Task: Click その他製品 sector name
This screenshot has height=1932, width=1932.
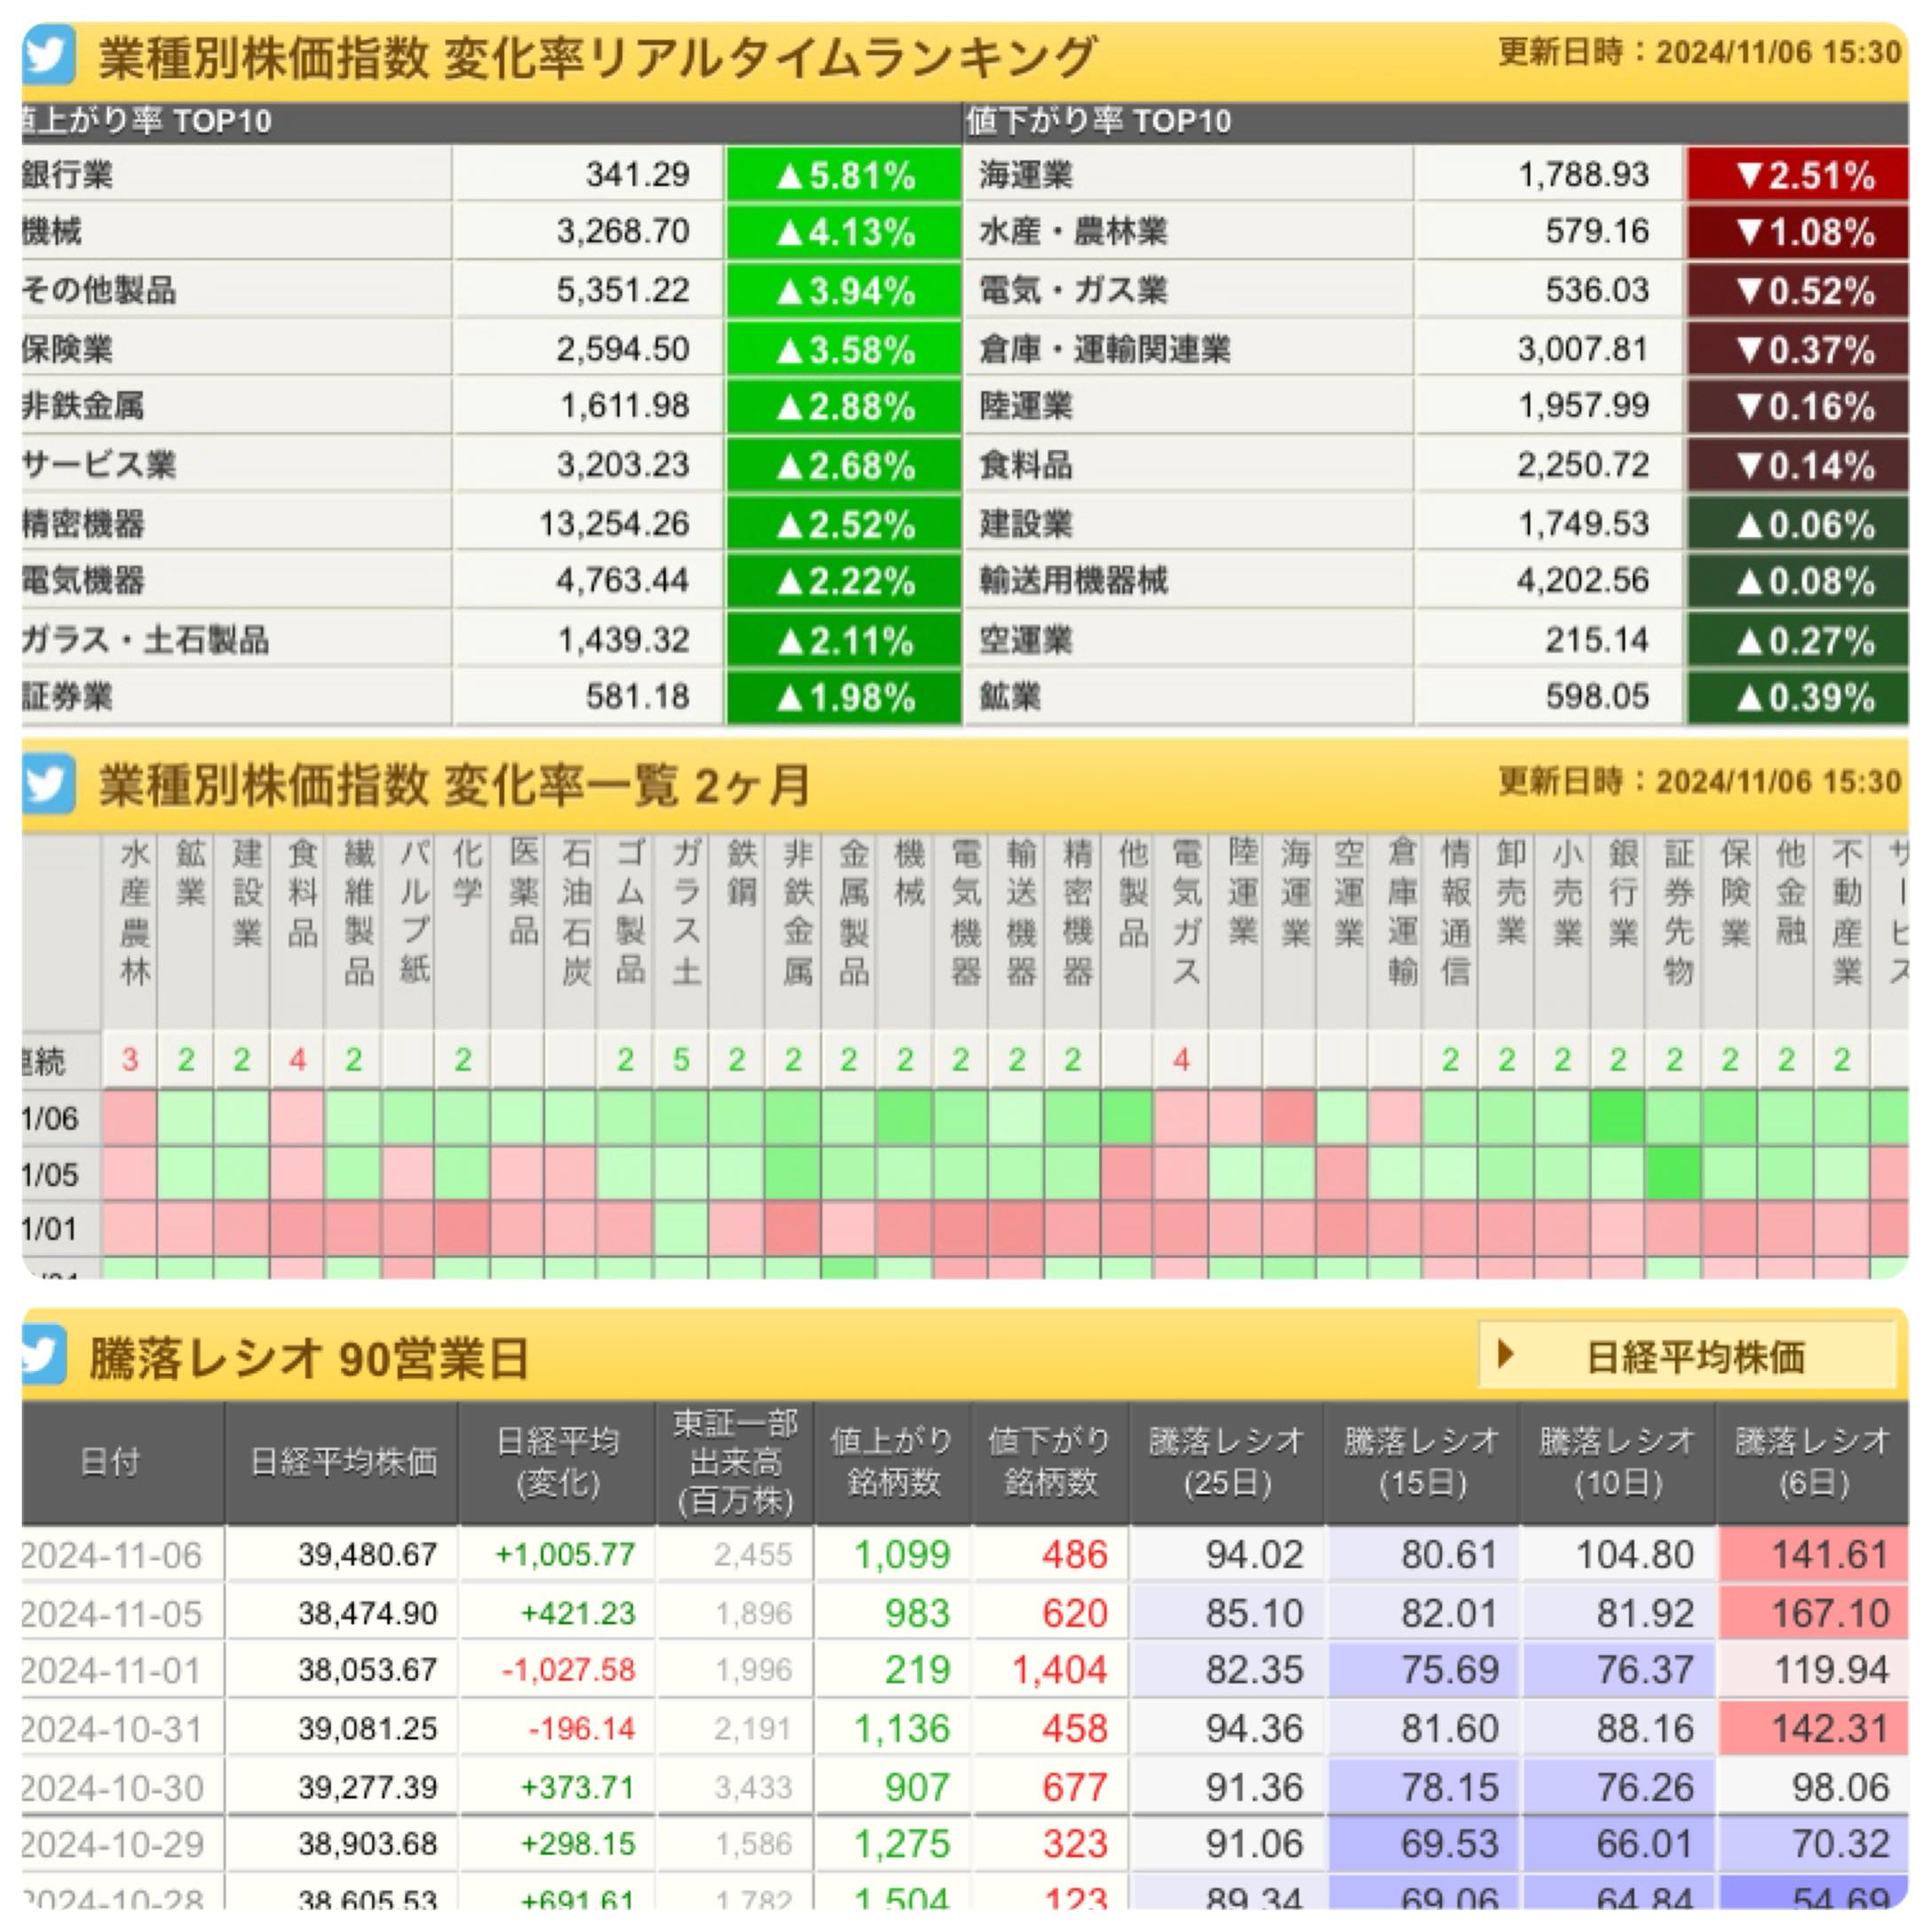Action: 99,290
